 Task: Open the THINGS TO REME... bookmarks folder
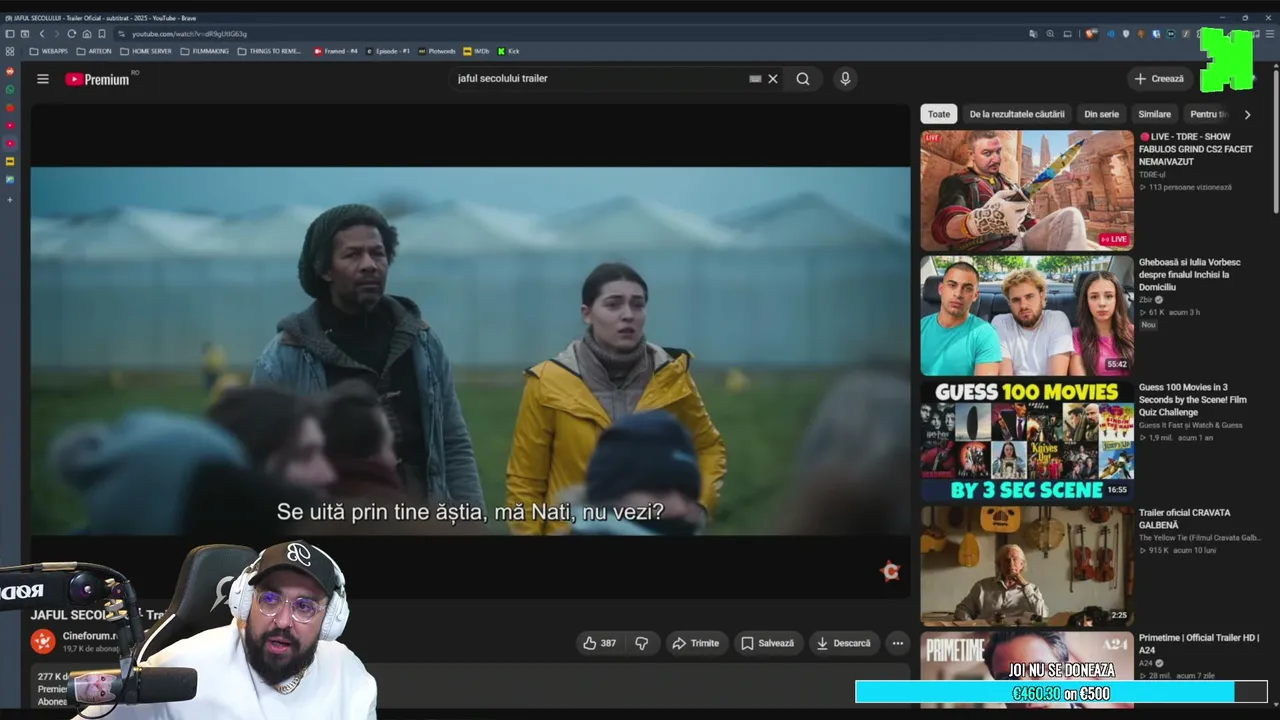[269, 51]
